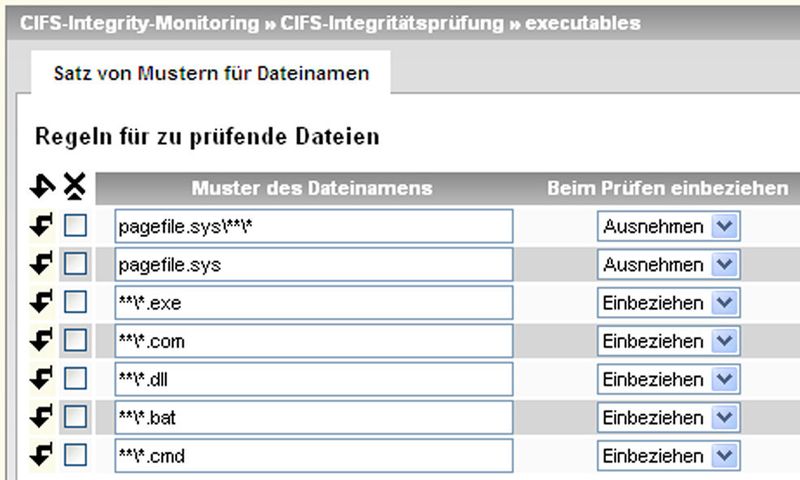Screen dimensions: 800x480
Task: Open the CIFS-Integrity-Monitoring breadcrumb link
Action: [x=140, y=23]
